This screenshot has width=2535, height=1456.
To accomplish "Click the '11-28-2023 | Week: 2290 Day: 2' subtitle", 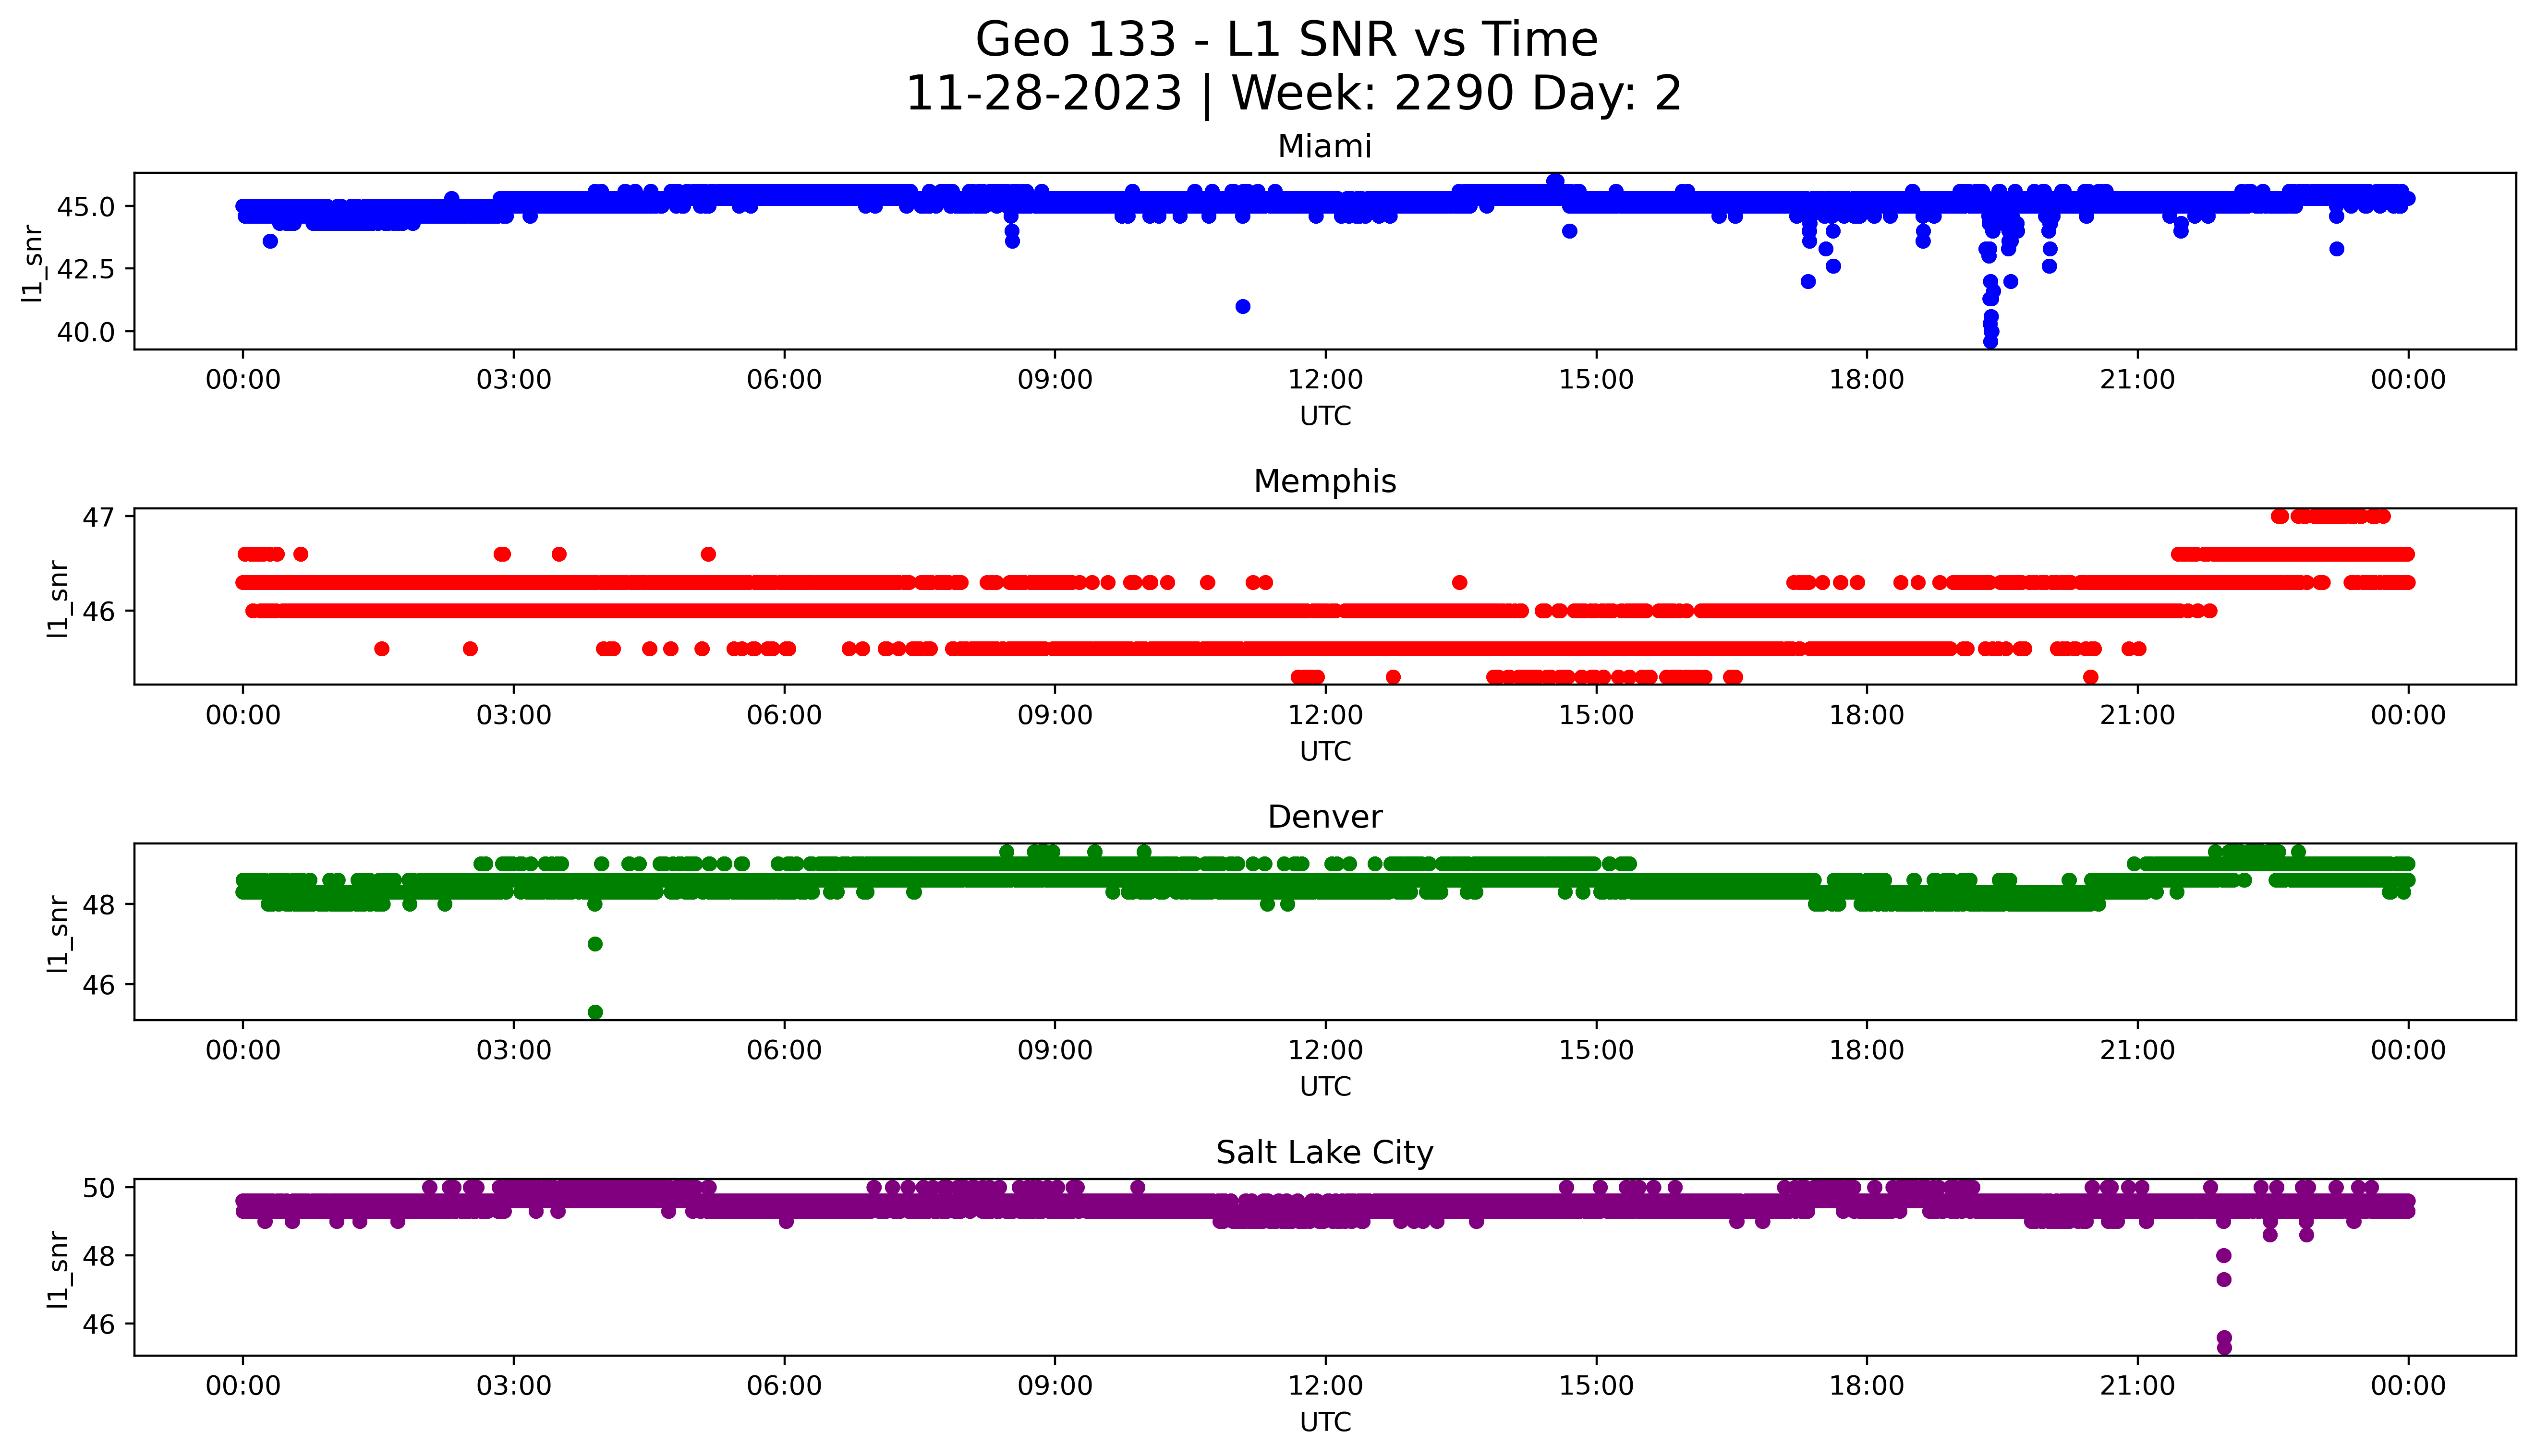I will point(1293,94).
